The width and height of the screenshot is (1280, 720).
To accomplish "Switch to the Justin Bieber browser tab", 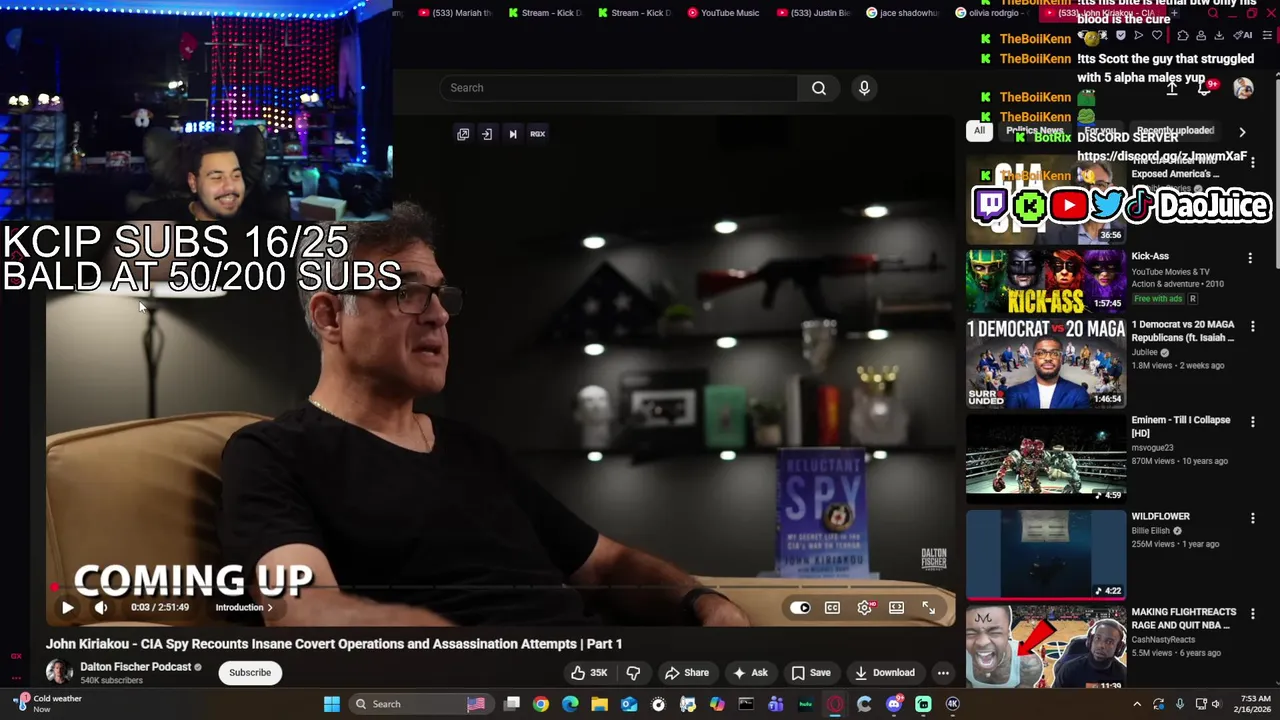I will (815, 13).
